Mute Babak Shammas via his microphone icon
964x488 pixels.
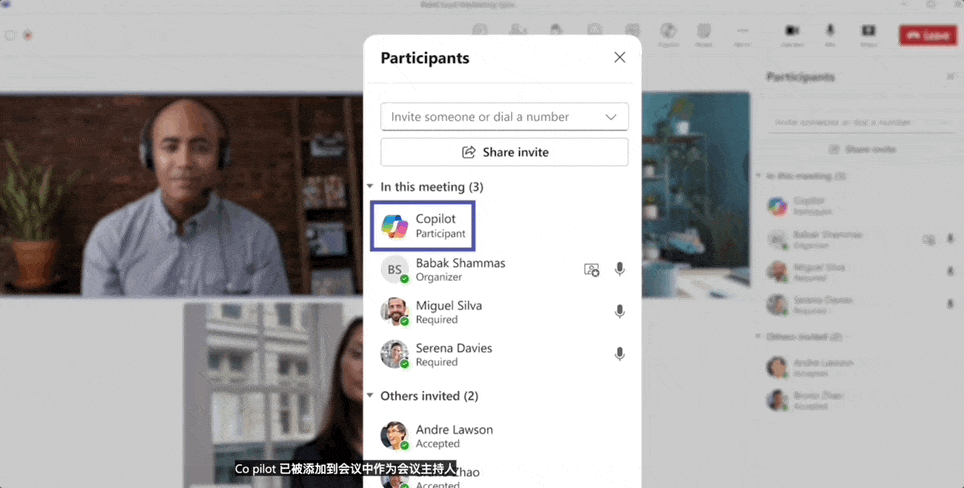[619, 269]
